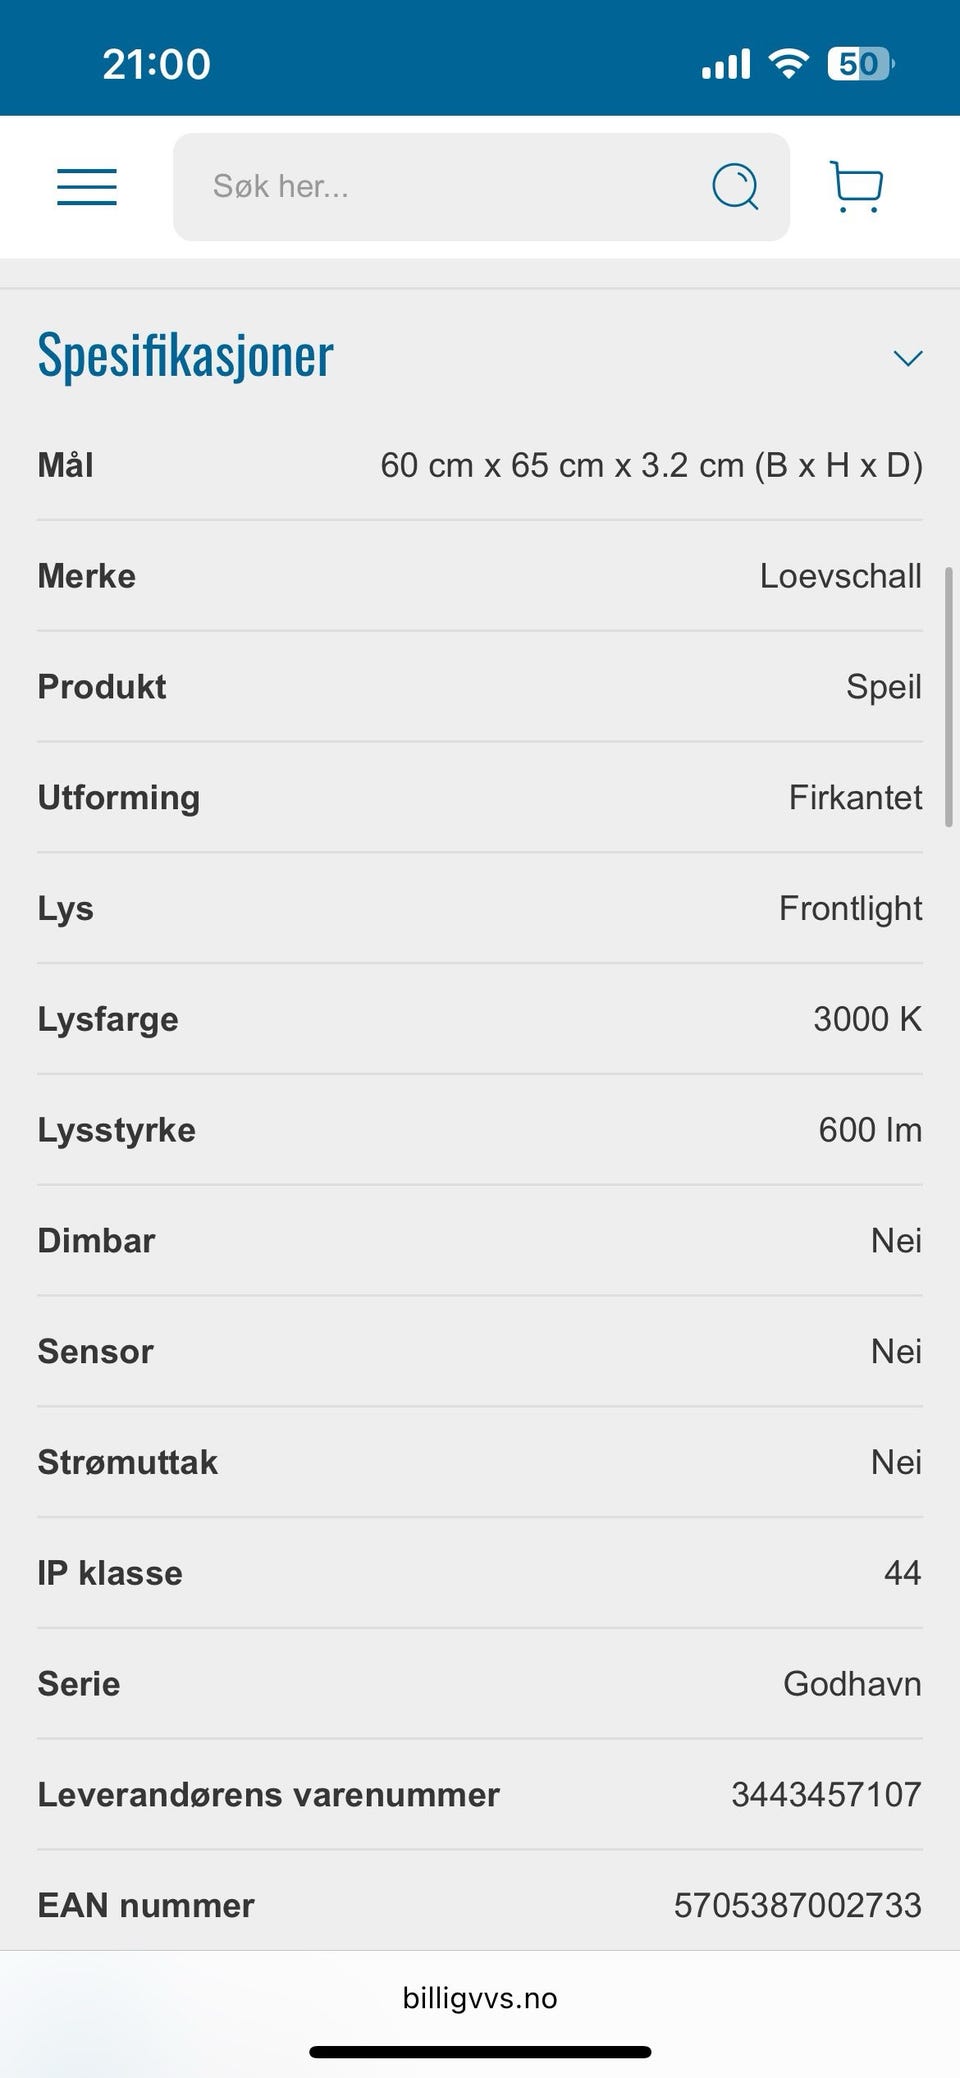
Task: Tap the billigvvs.no address bar
Action: (480, 1998)
